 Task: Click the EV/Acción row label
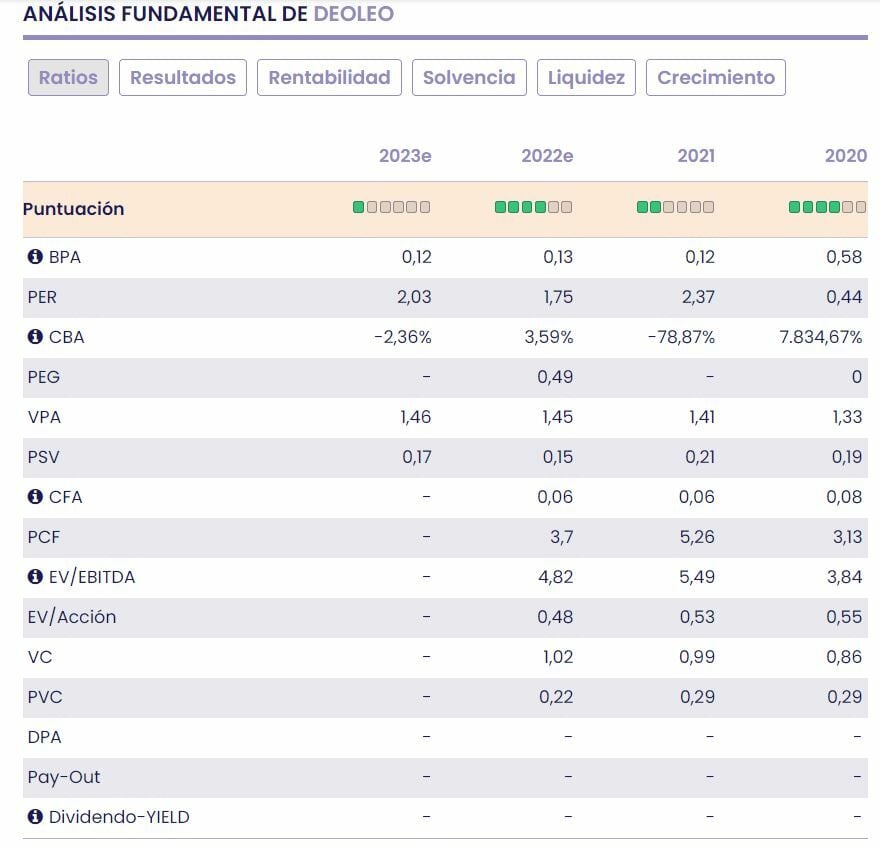click(72, 617)
